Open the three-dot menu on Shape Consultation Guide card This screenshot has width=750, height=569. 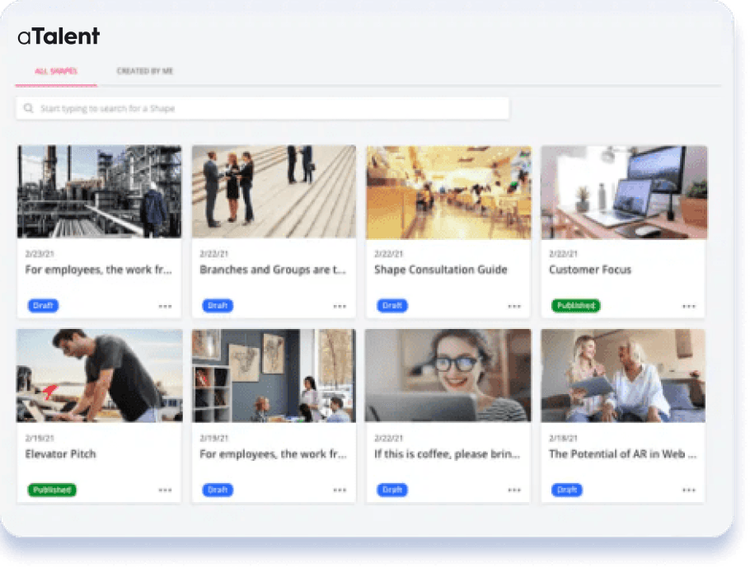(x=514, y=306)
